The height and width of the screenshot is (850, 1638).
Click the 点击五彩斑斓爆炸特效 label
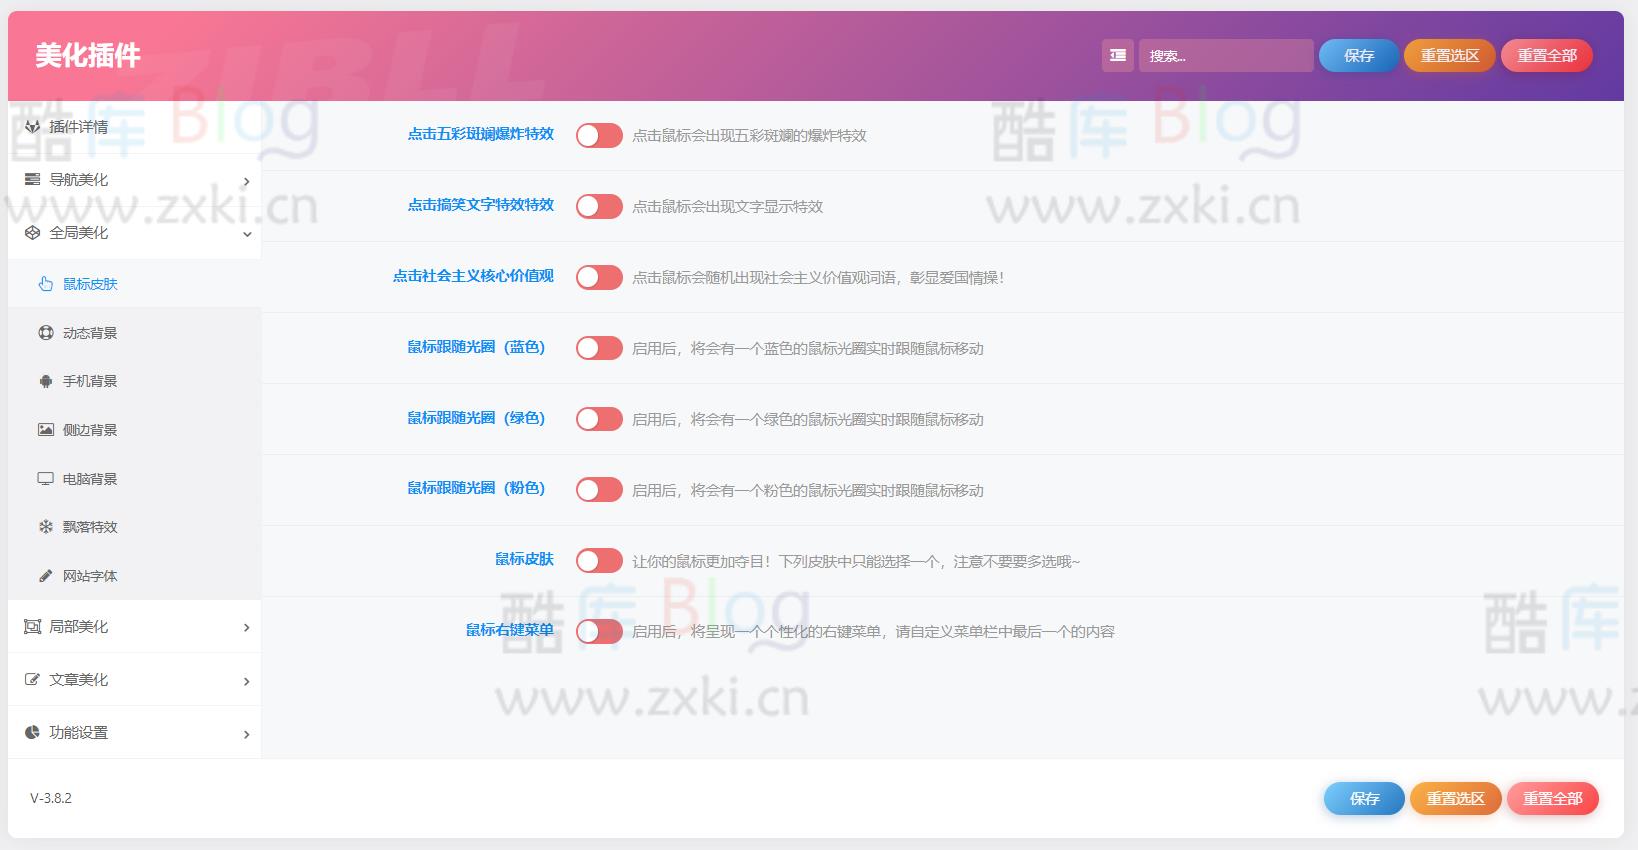[481, 134]
